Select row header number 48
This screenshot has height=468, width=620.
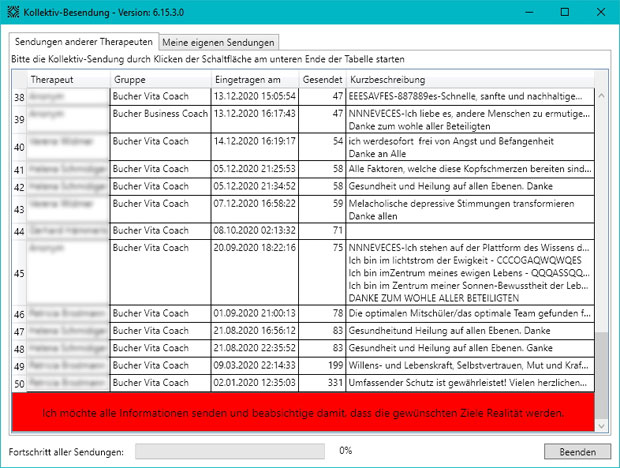click(19, 349)
